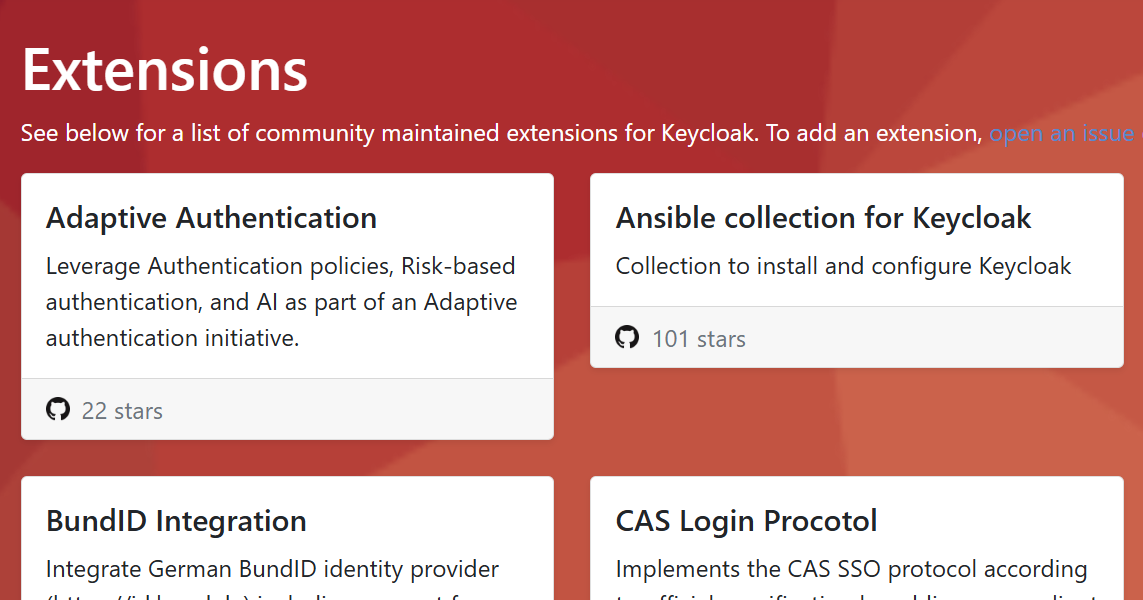The image size is (1143, 600).
Task: Open the CAS Login Procotol extension card
Action: click(x=856, y=540)
